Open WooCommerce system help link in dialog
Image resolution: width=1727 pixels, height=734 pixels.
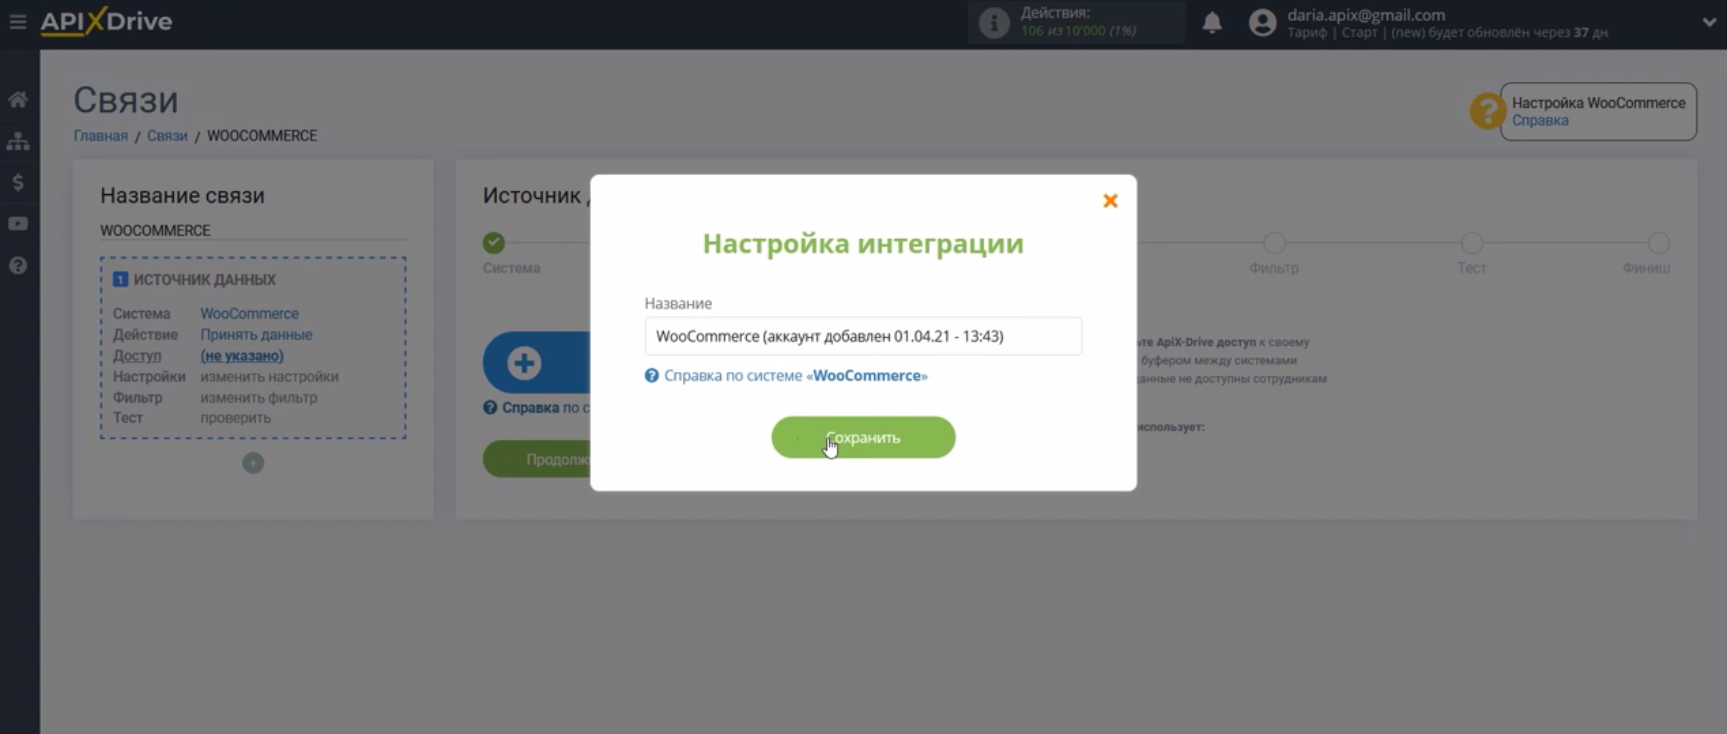[x=796, y=376]
